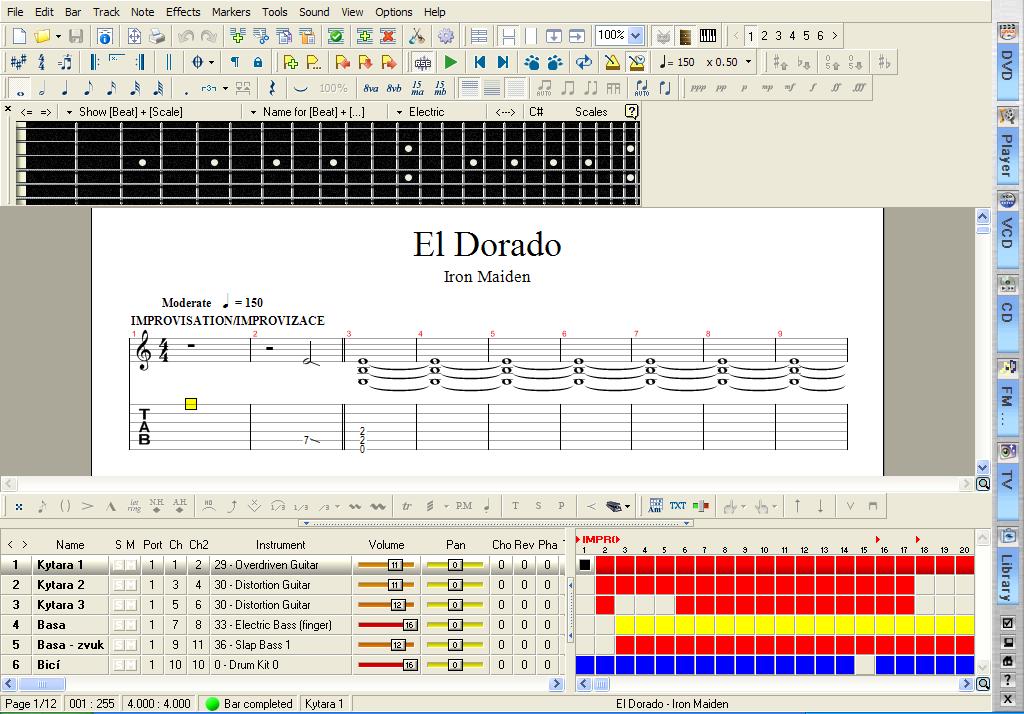
Task: Open the Sound menu
Action: 314,12
